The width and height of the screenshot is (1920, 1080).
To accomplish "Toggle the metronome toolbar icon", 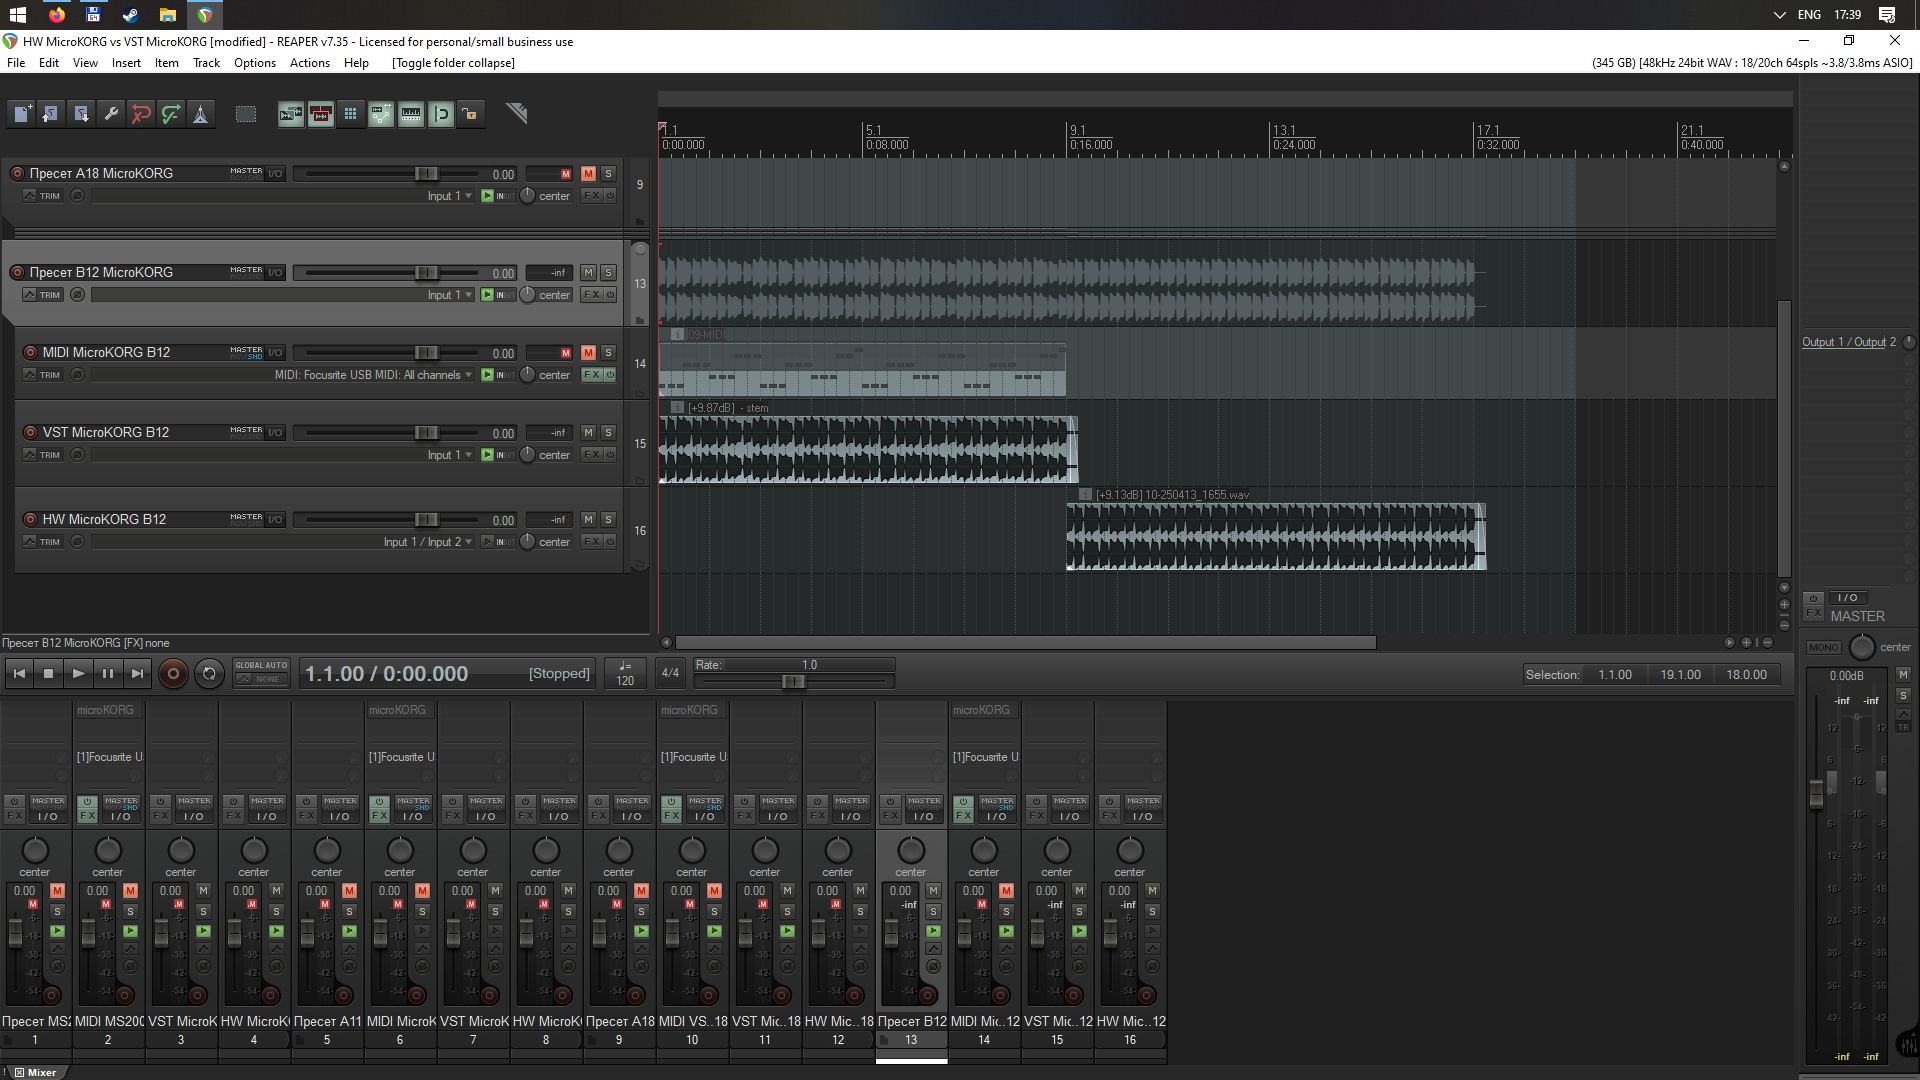I will [x=201, y=114].
